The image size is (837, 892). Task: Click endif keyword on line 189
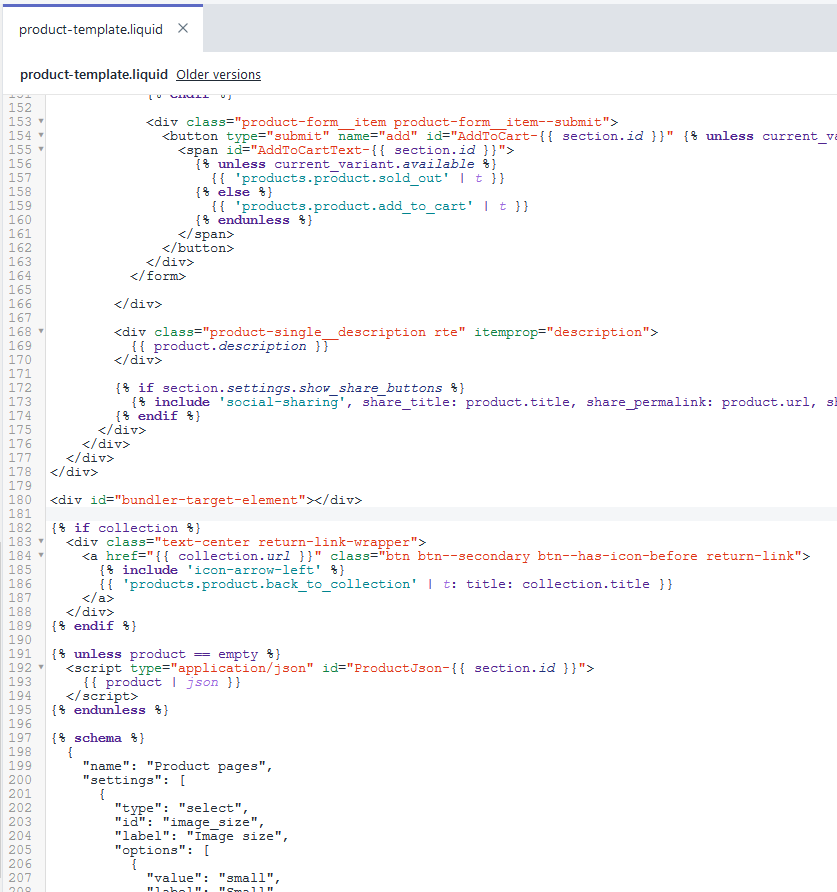94,626
